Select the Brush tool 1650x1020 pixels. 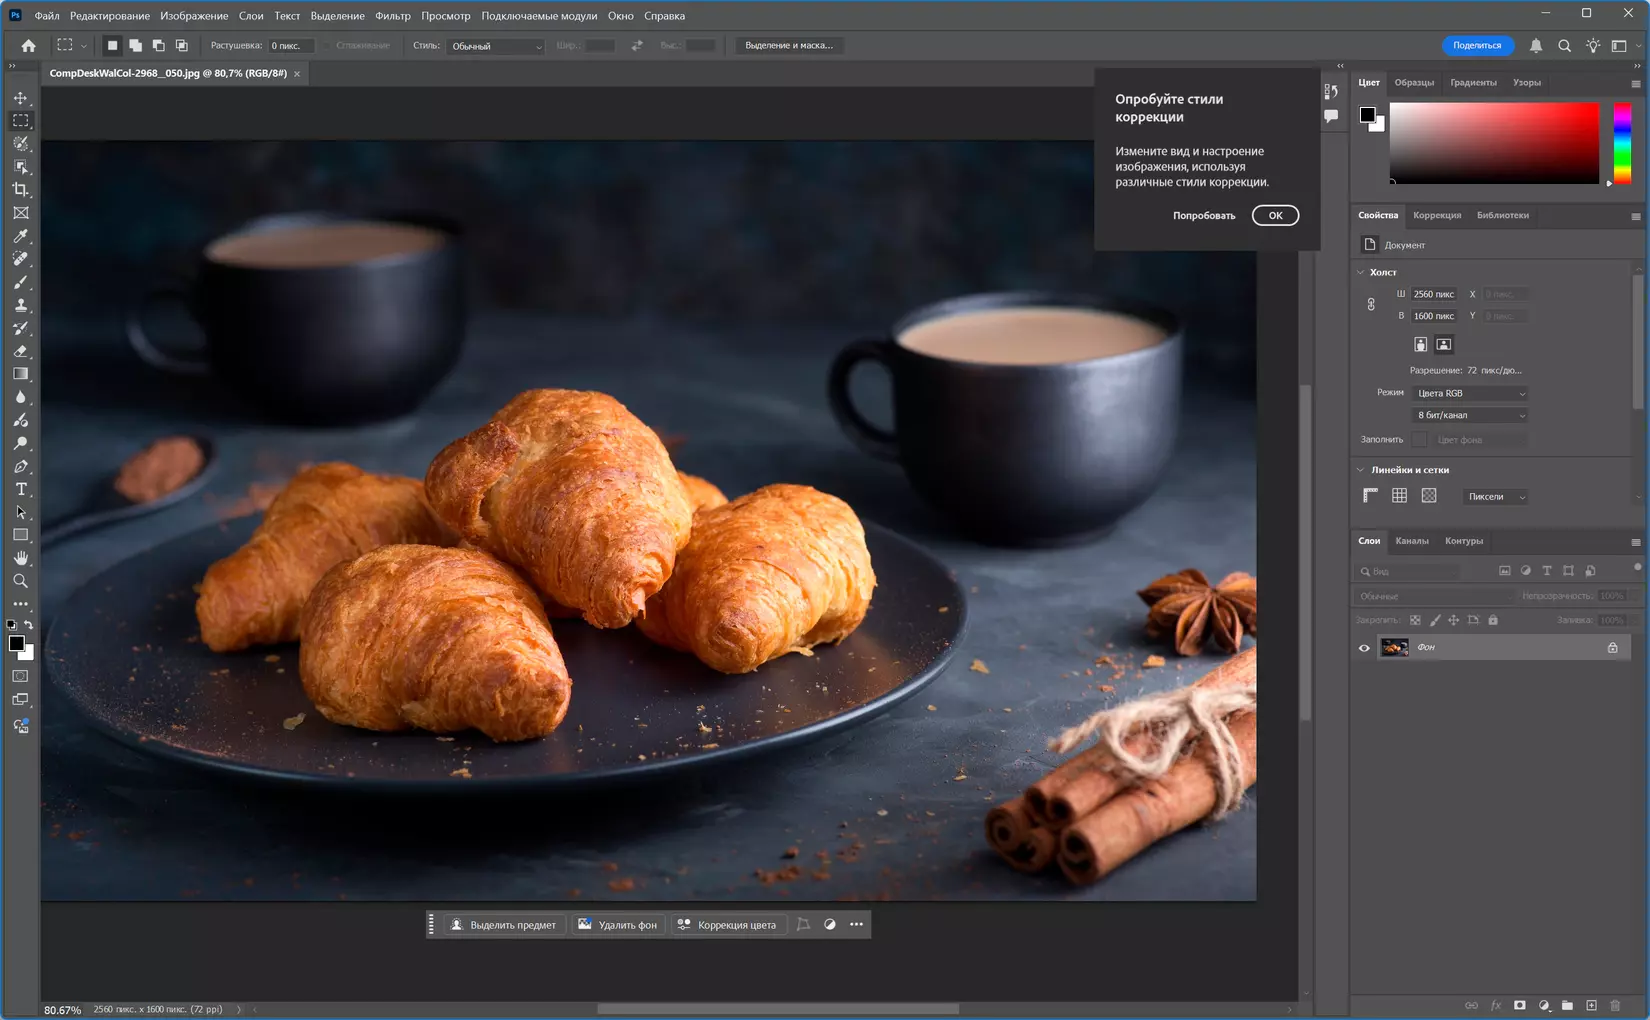[20, 282]
